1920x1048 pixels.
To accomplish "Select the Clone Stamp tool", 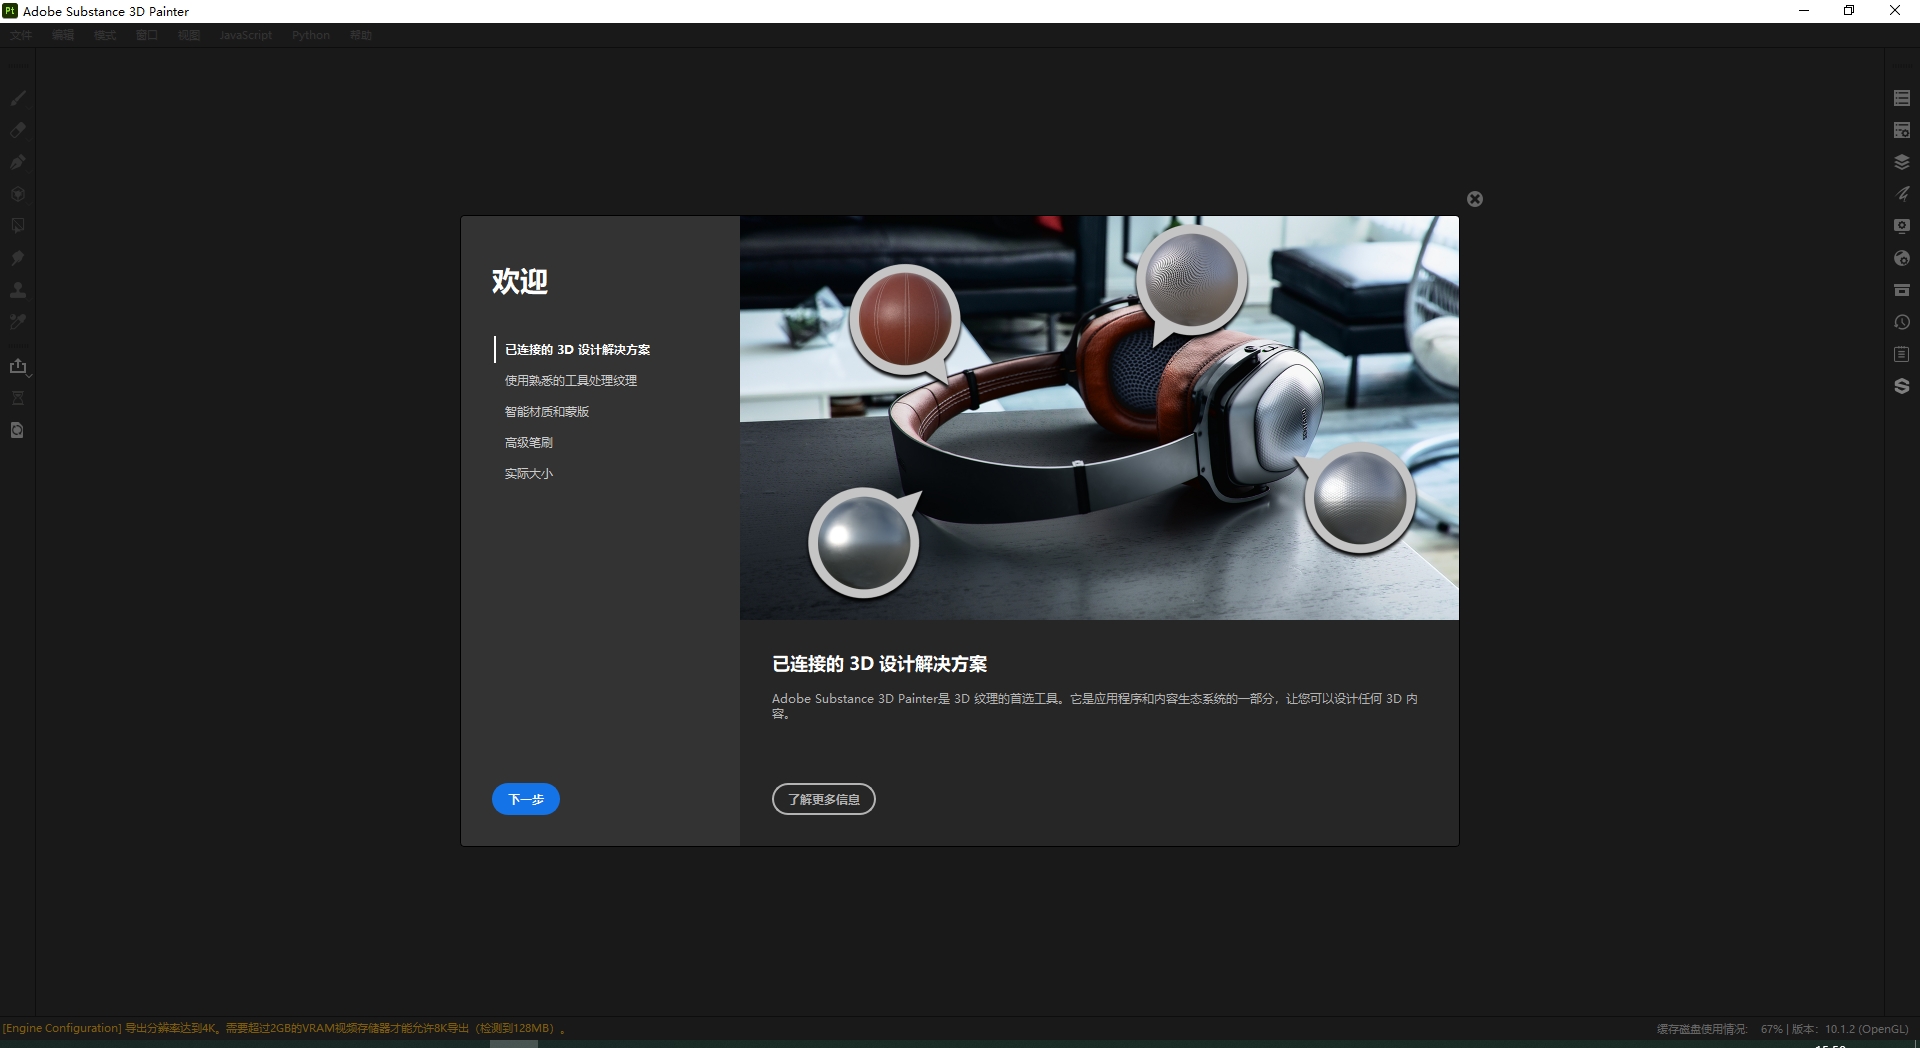I will pos(18,290).
